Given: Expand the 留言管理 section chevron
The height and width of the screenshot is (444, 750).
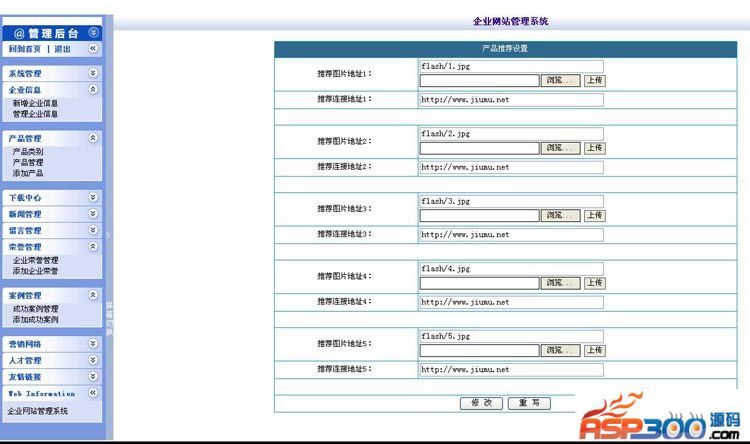Looking at the screenshot, I should click(93, 230).
